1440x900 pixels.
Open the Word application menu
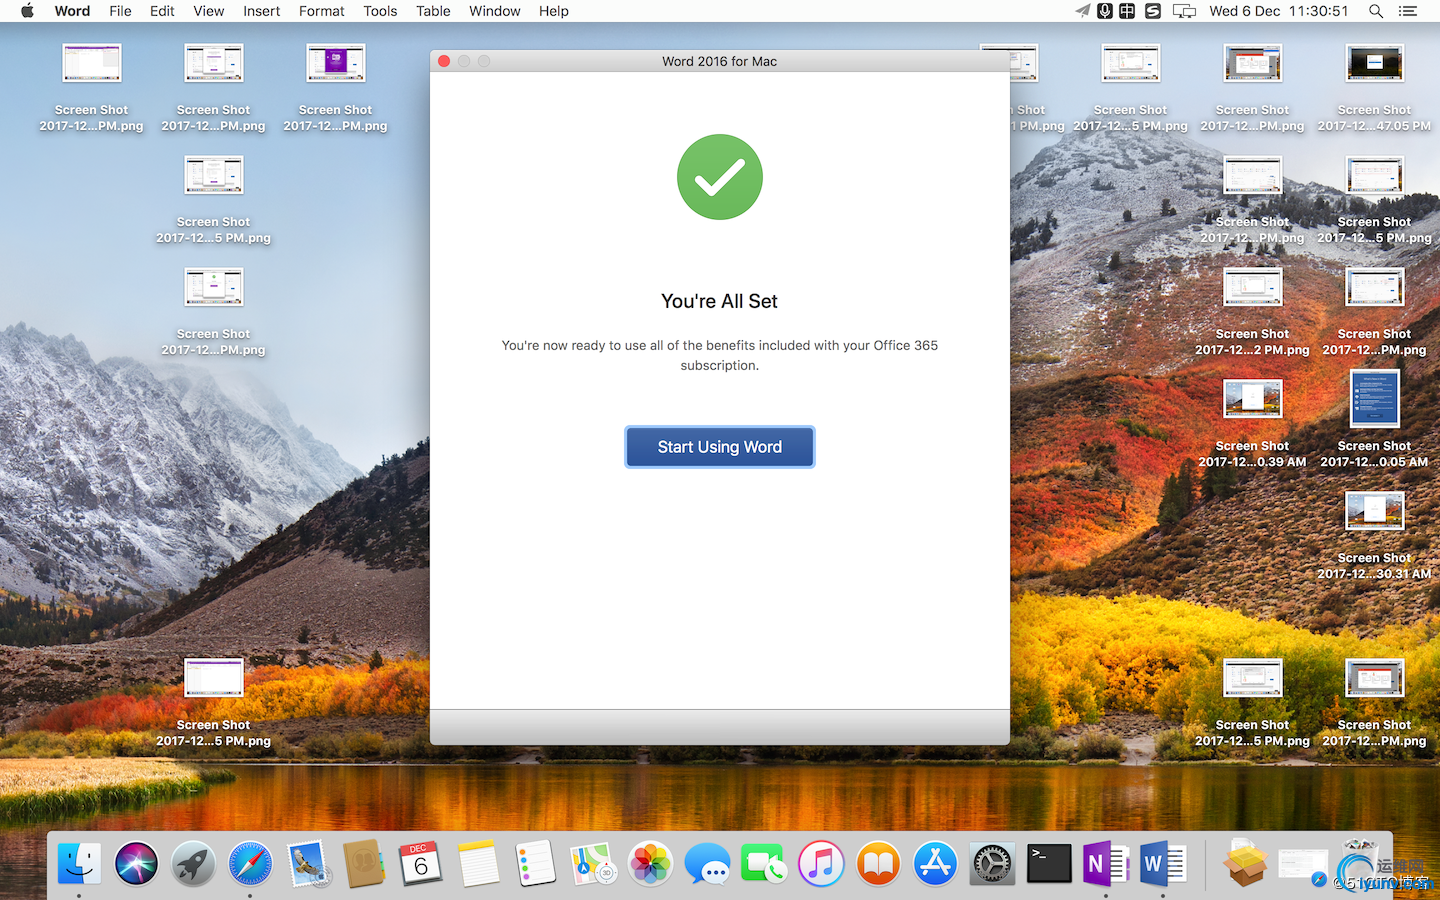coord(72,11)
